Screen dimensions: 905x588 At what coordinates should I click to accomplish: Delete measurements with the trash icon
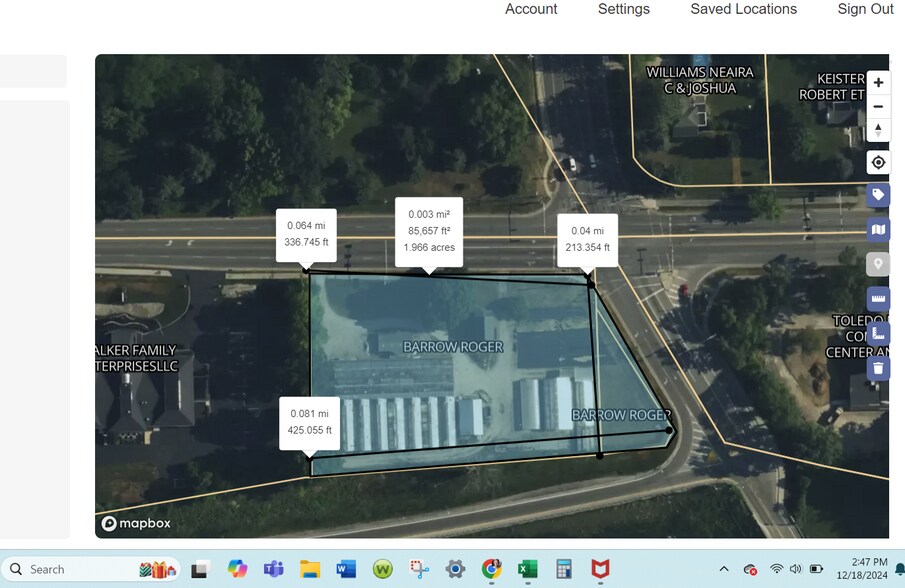click(x=878, y=368)
